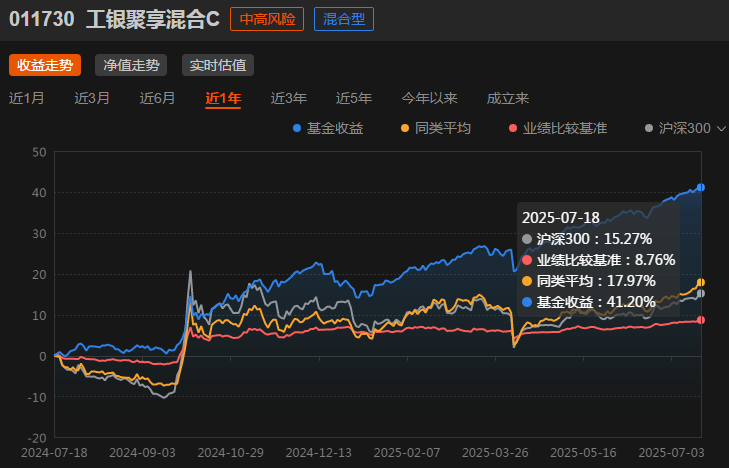Click tooltip value 基金收益：41.20%
Viewport: 729px width, 468px height.
589,302
